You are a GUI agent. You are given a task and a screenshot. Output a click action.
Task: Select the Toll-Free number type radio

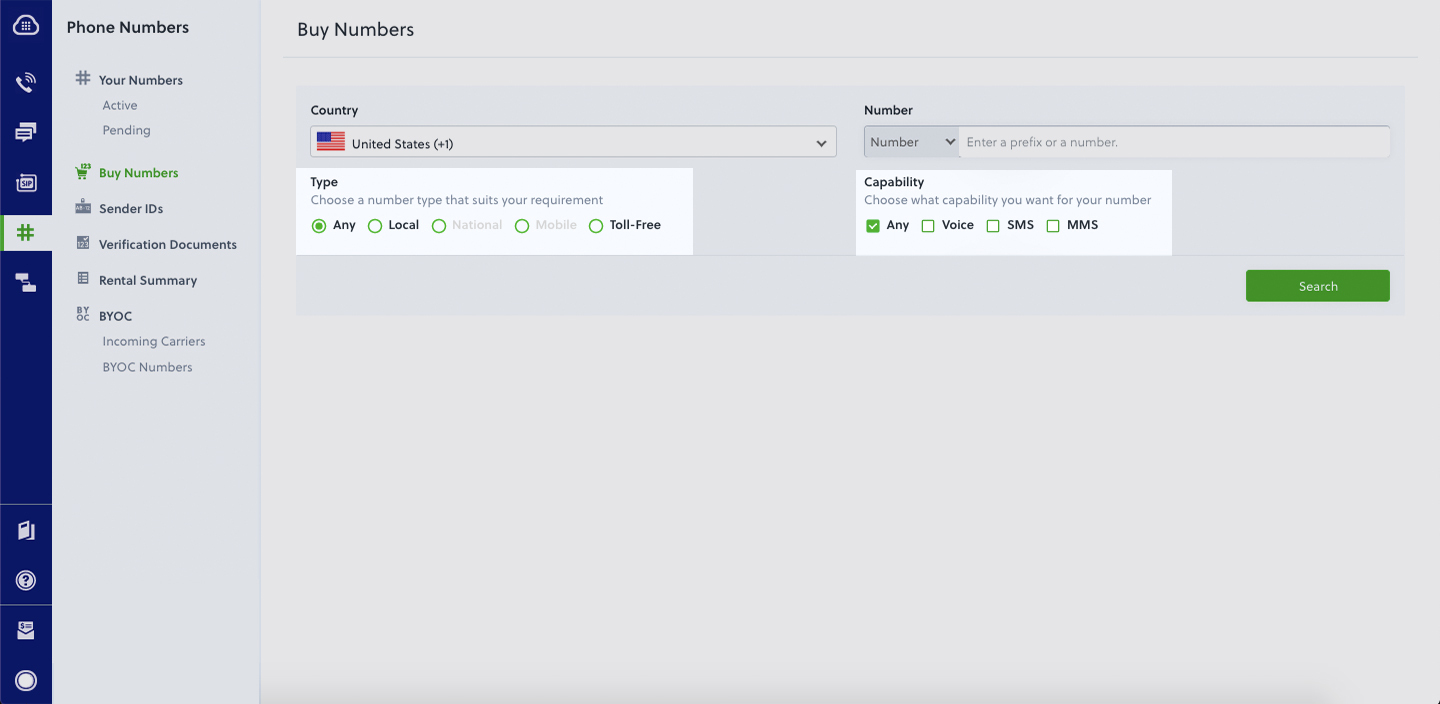(596, 226)
